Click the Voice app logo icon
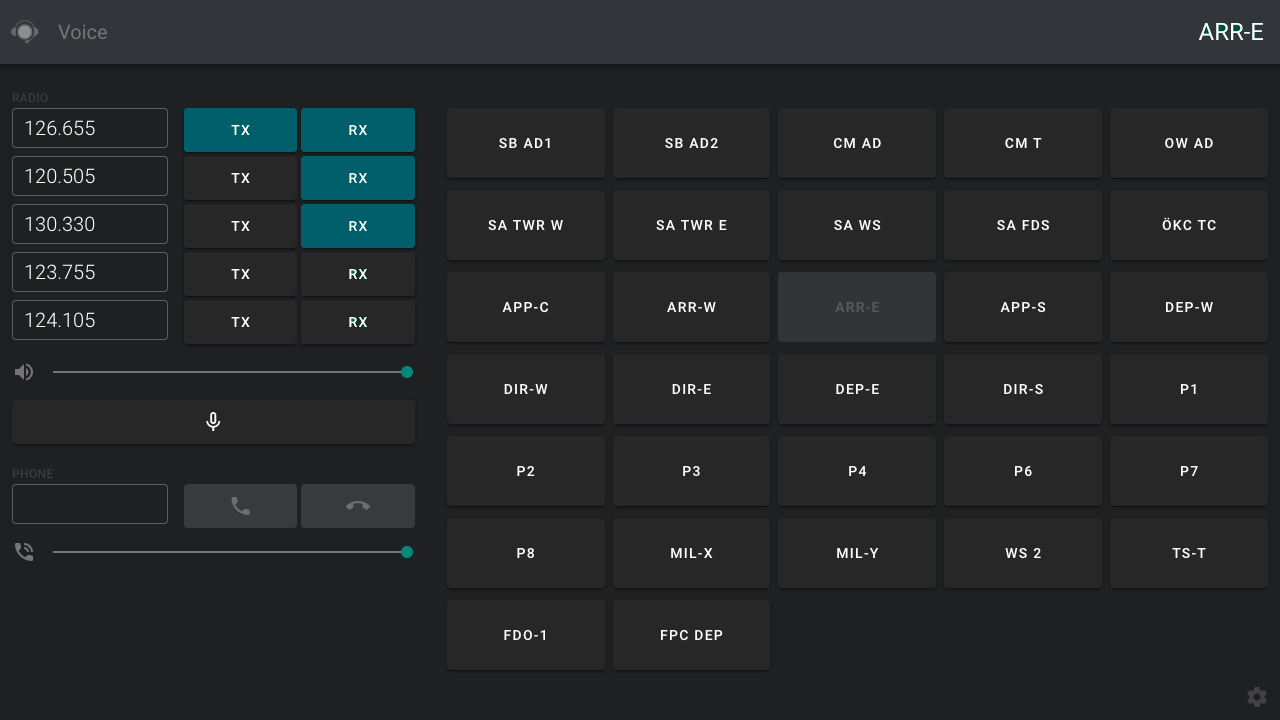 (25, 32)
